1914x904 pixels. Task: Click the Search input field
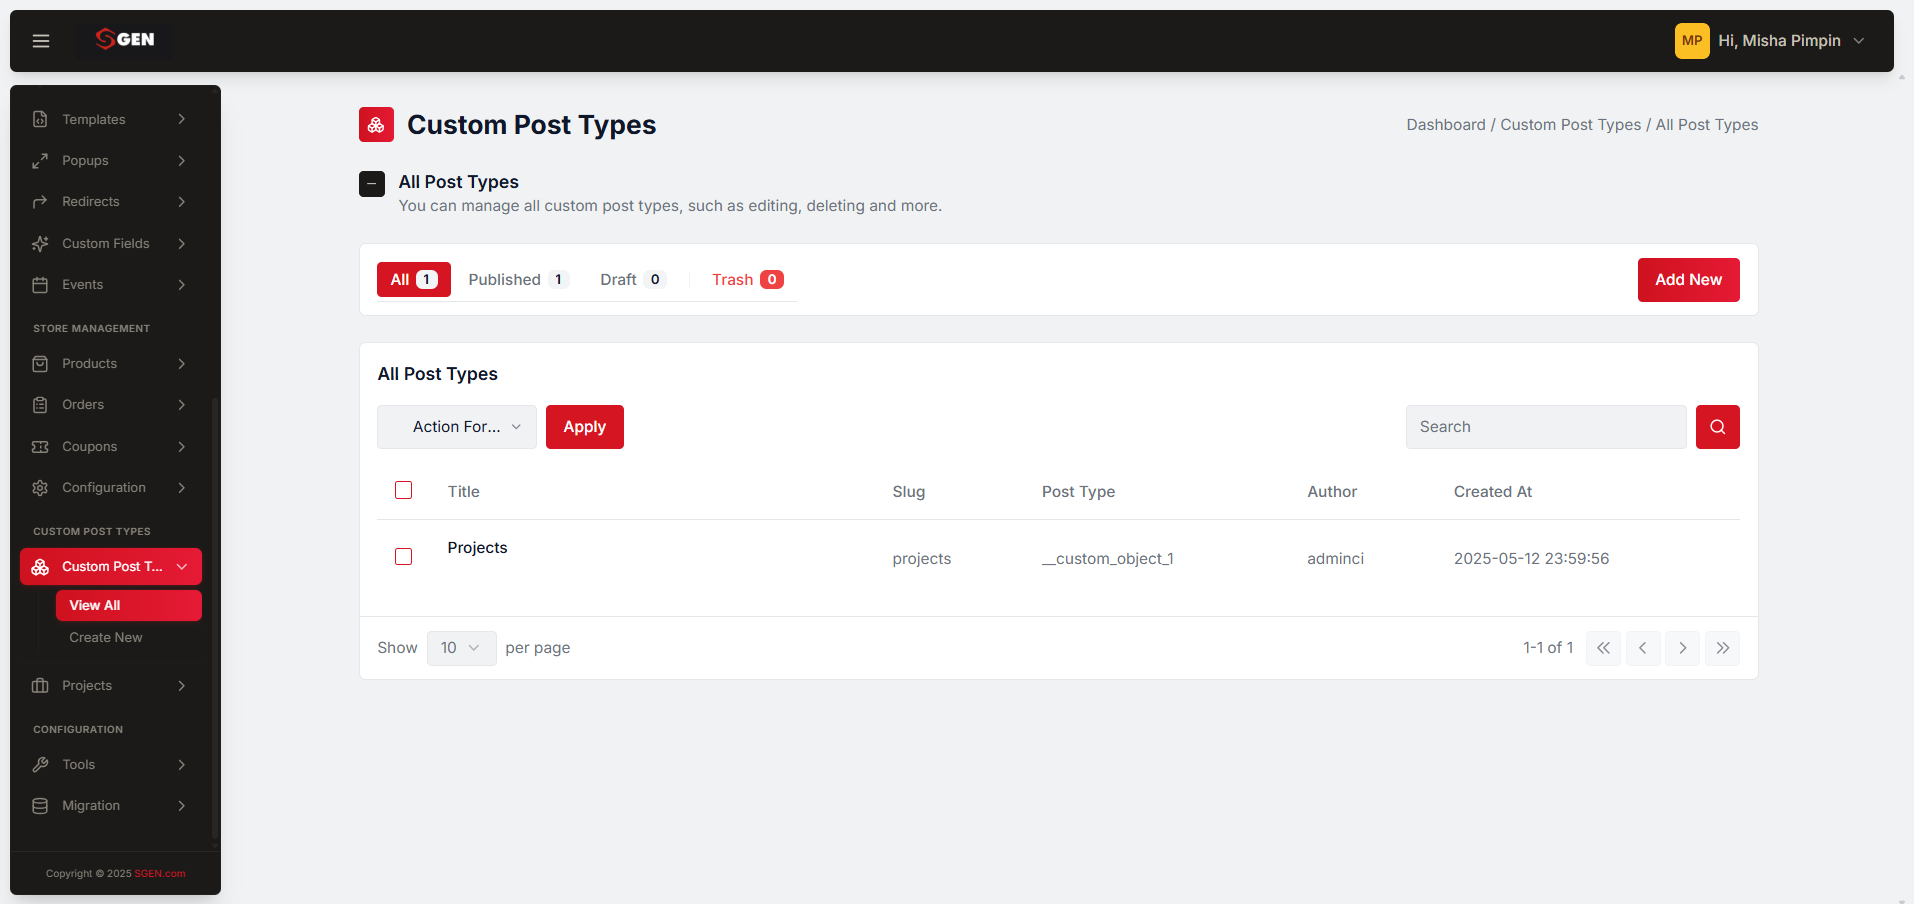(1546, 427)
